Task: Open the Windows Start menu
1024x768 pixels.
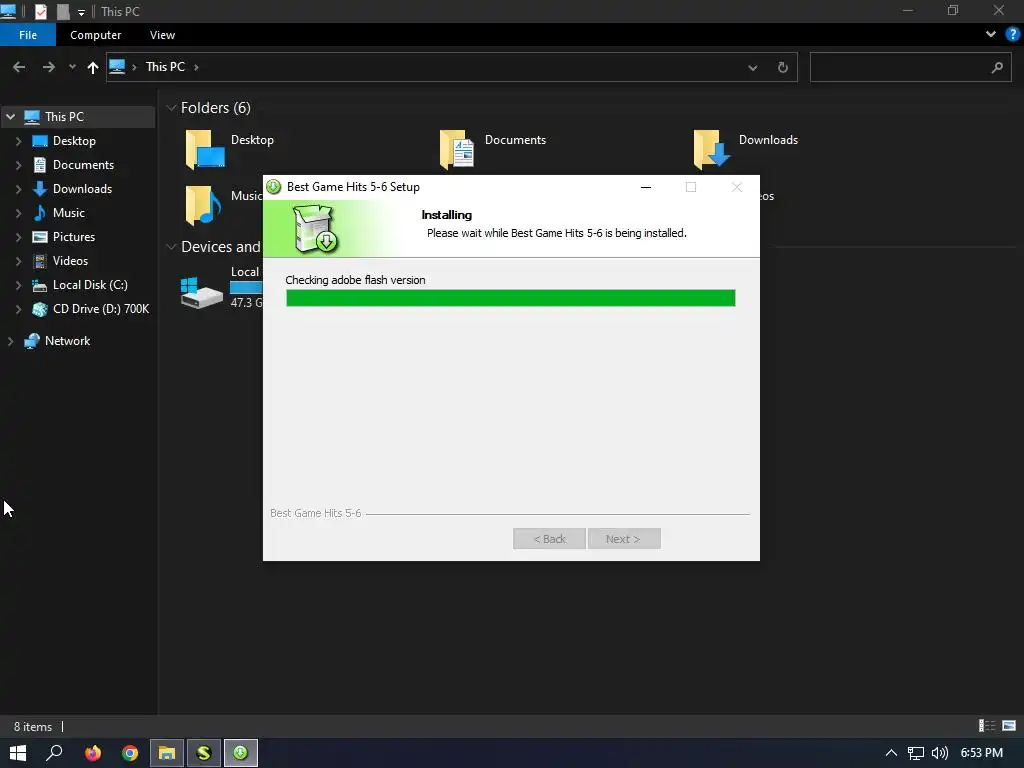Action: coord(18,753)
